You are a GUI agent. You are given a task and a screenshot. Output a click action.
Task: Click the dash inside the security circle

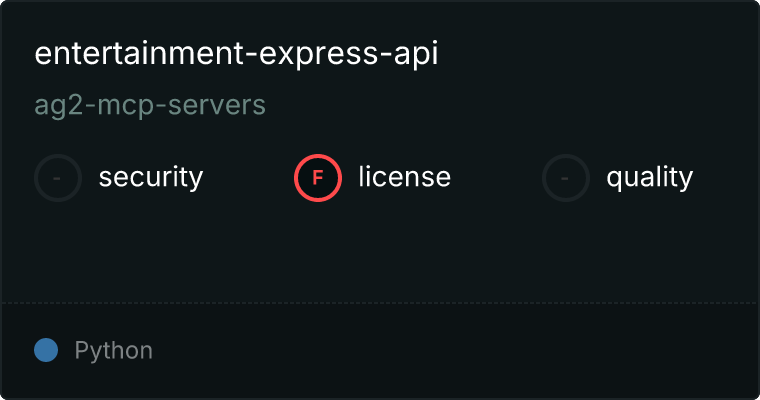click(x=58, y=178)
